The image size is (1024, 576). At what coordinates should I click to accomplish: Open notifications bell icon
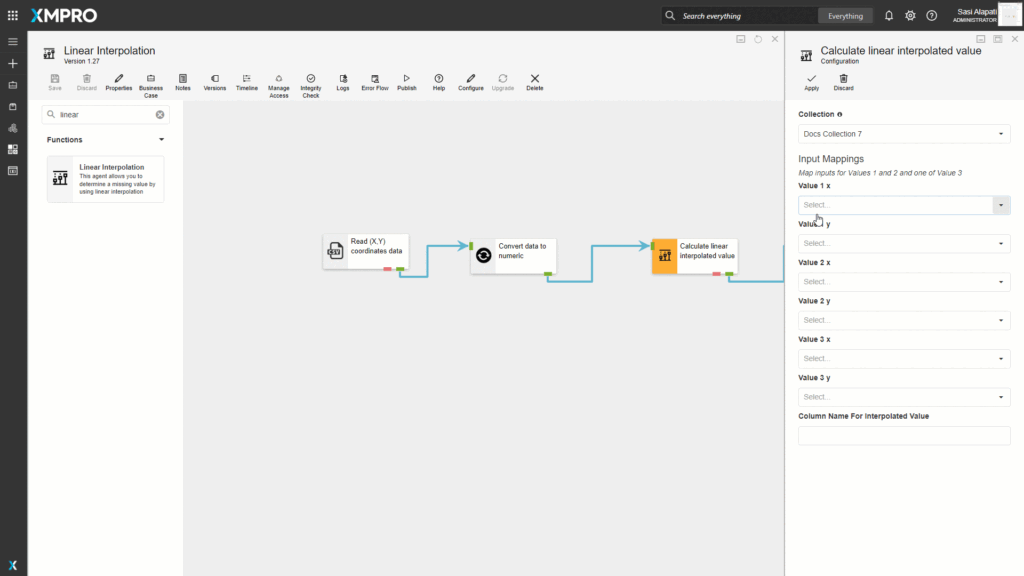(888, 16)
